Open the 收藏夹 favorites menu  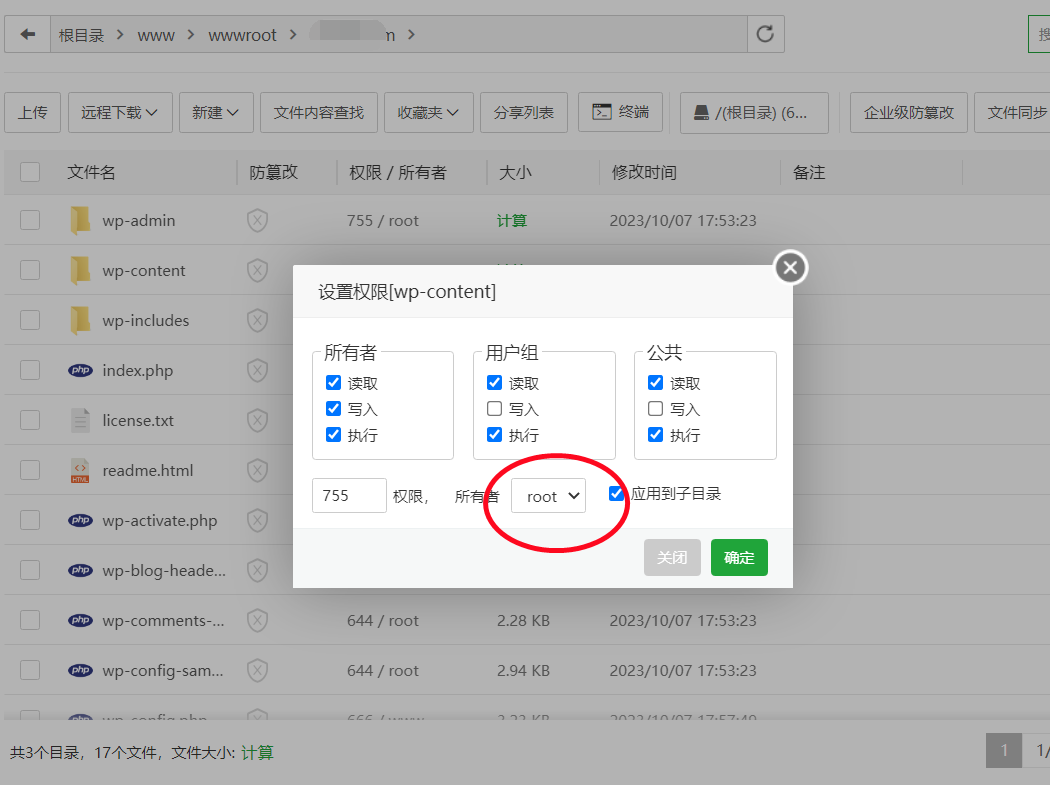[x=429, y=112]
